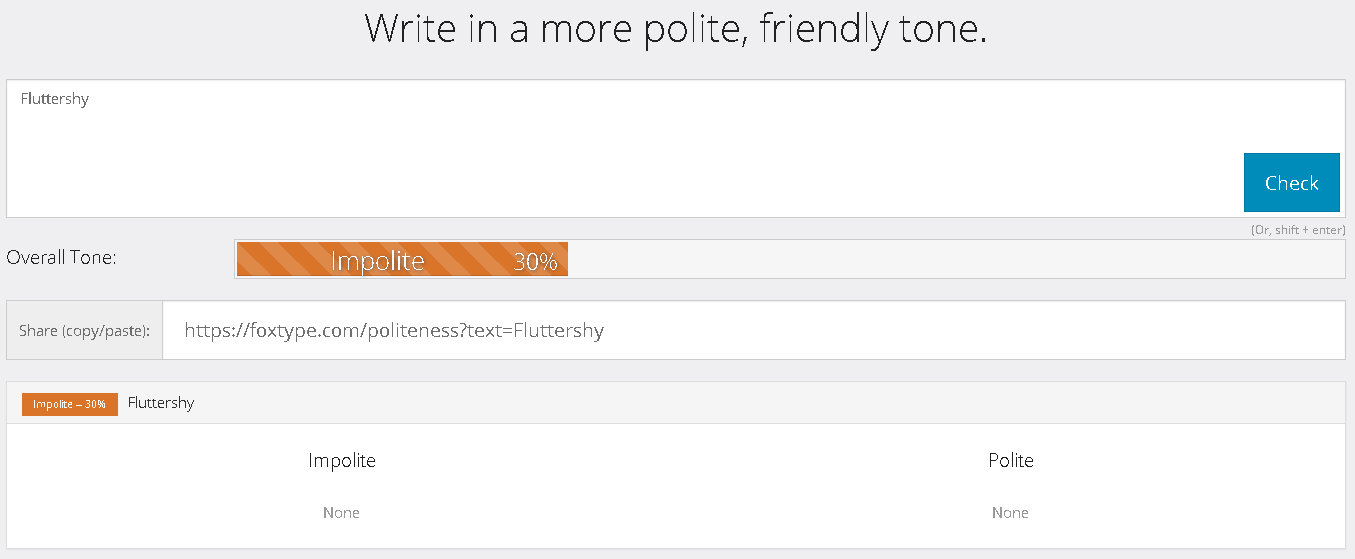
Task: Click the small orange 'Impolite – 30%' badge
Action: coord(70,404)
